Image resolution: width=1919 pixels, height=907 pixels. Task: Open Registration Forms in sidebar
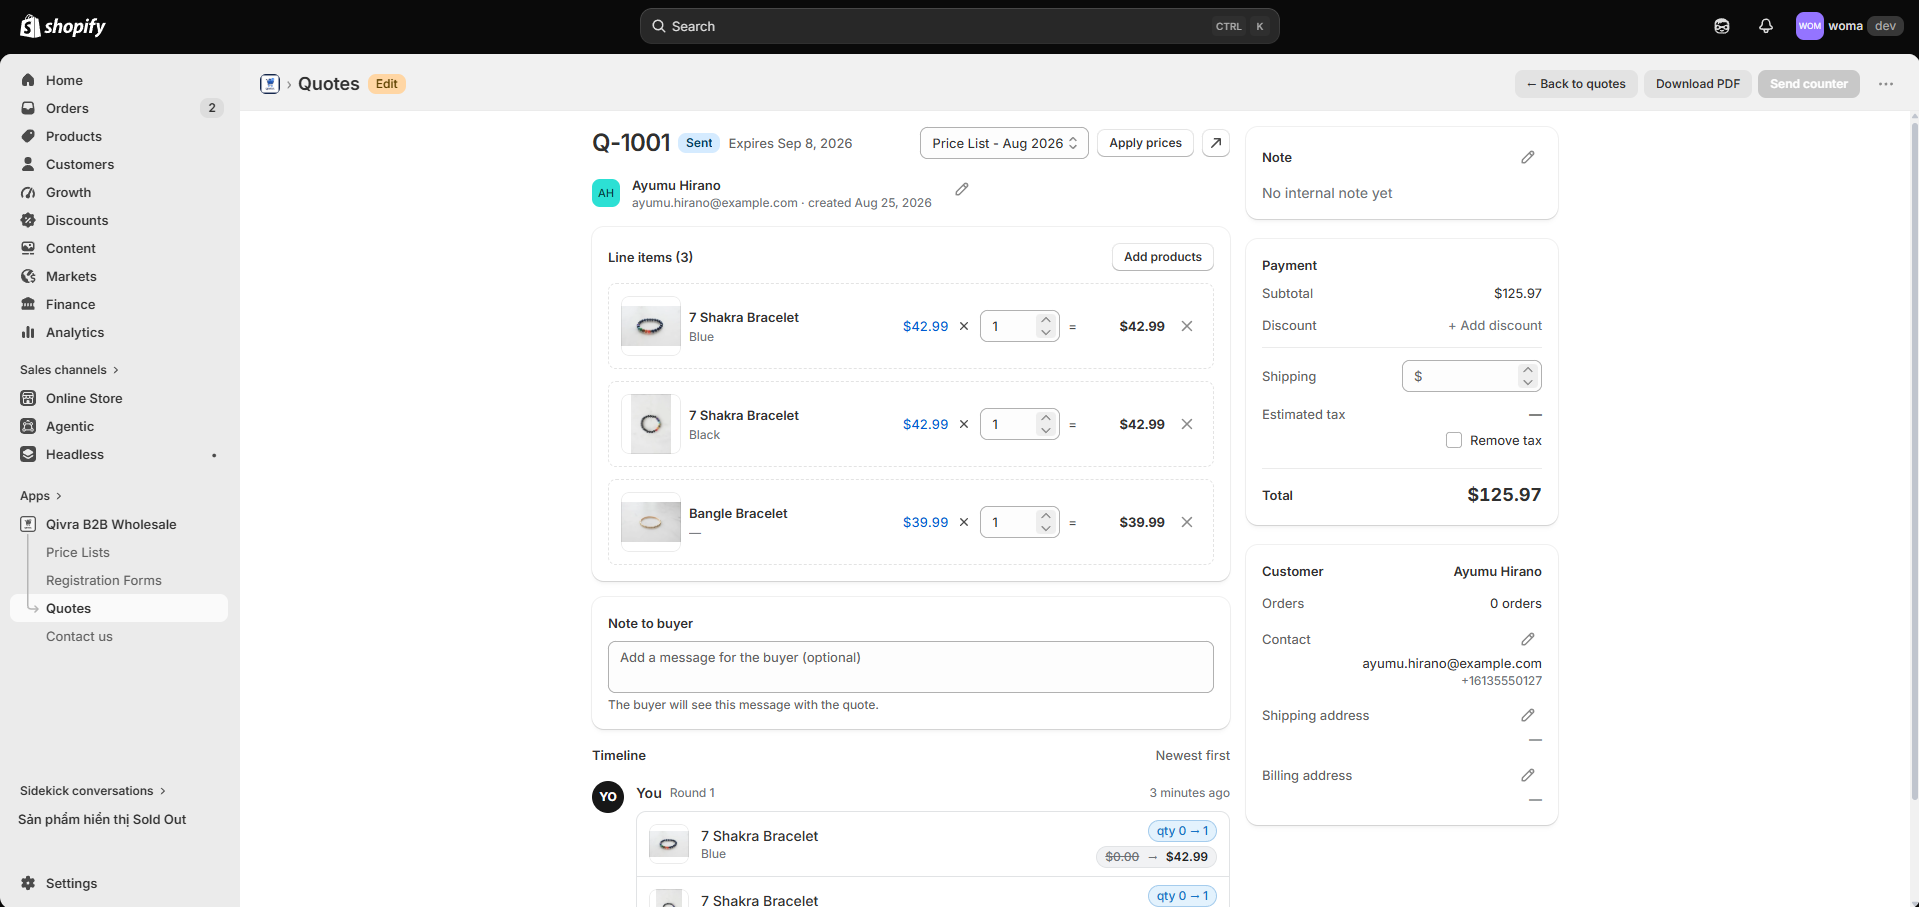(104, 580)
